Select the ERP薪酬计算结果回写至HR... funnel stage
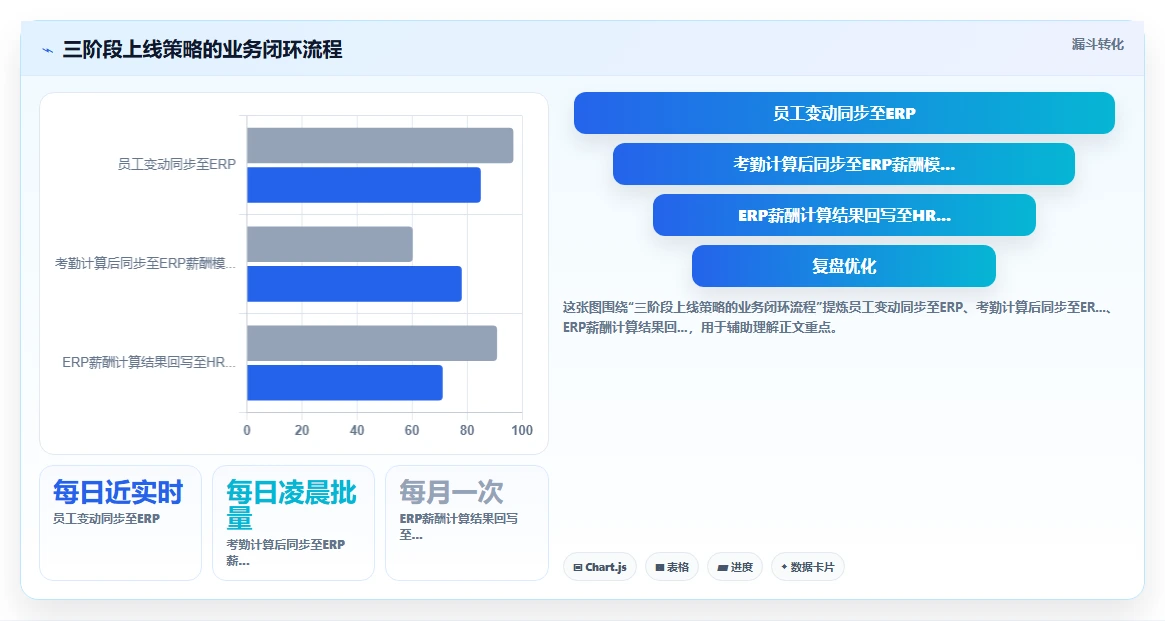The width and height of the screenshot is (1165, 621). tap(844, 215)
